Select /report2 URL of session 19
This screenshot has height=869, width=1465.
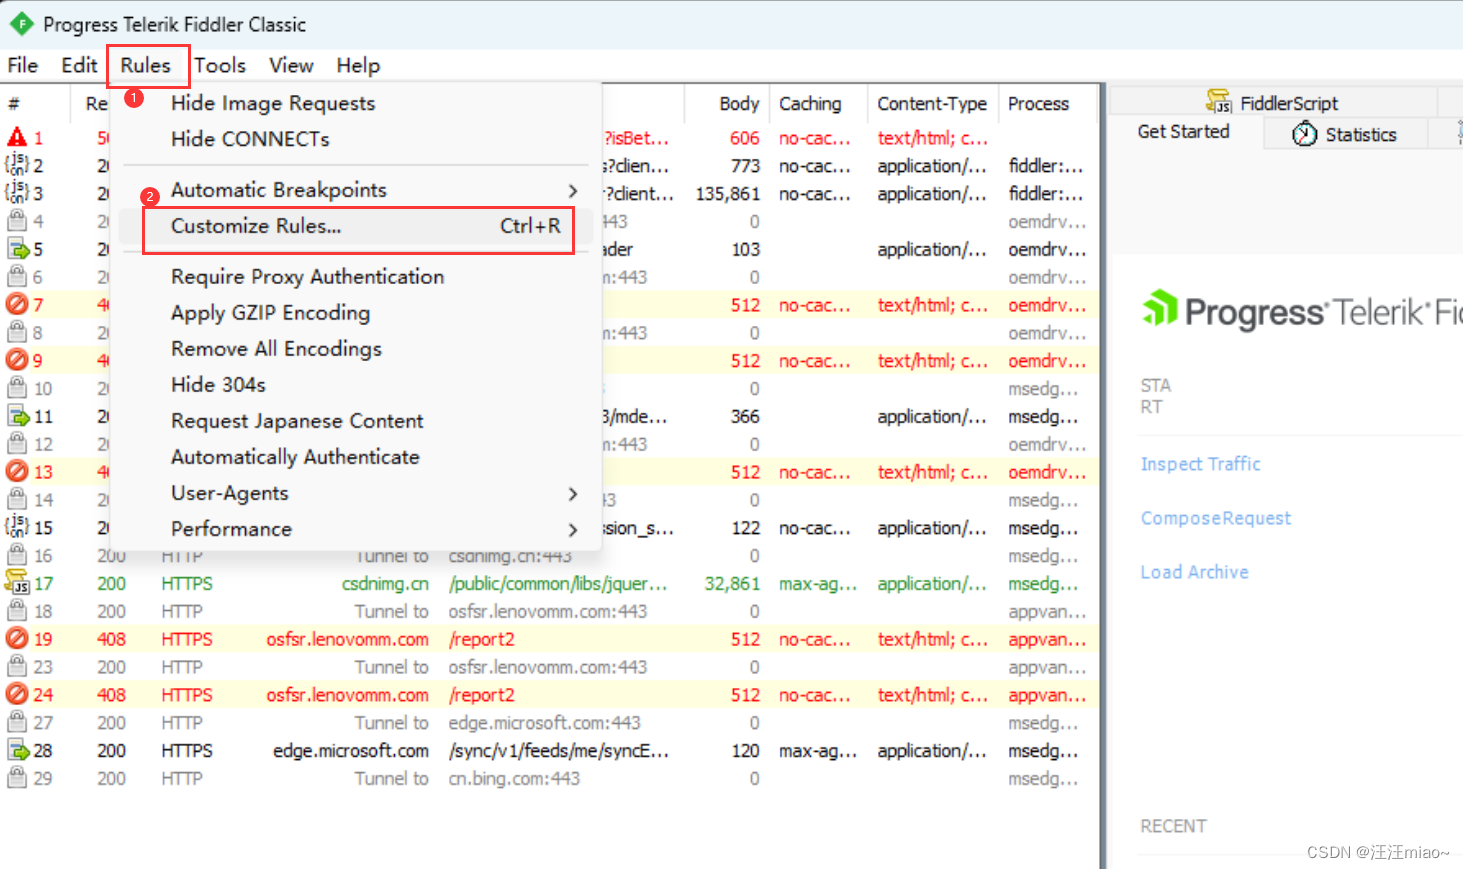point(482,639)
